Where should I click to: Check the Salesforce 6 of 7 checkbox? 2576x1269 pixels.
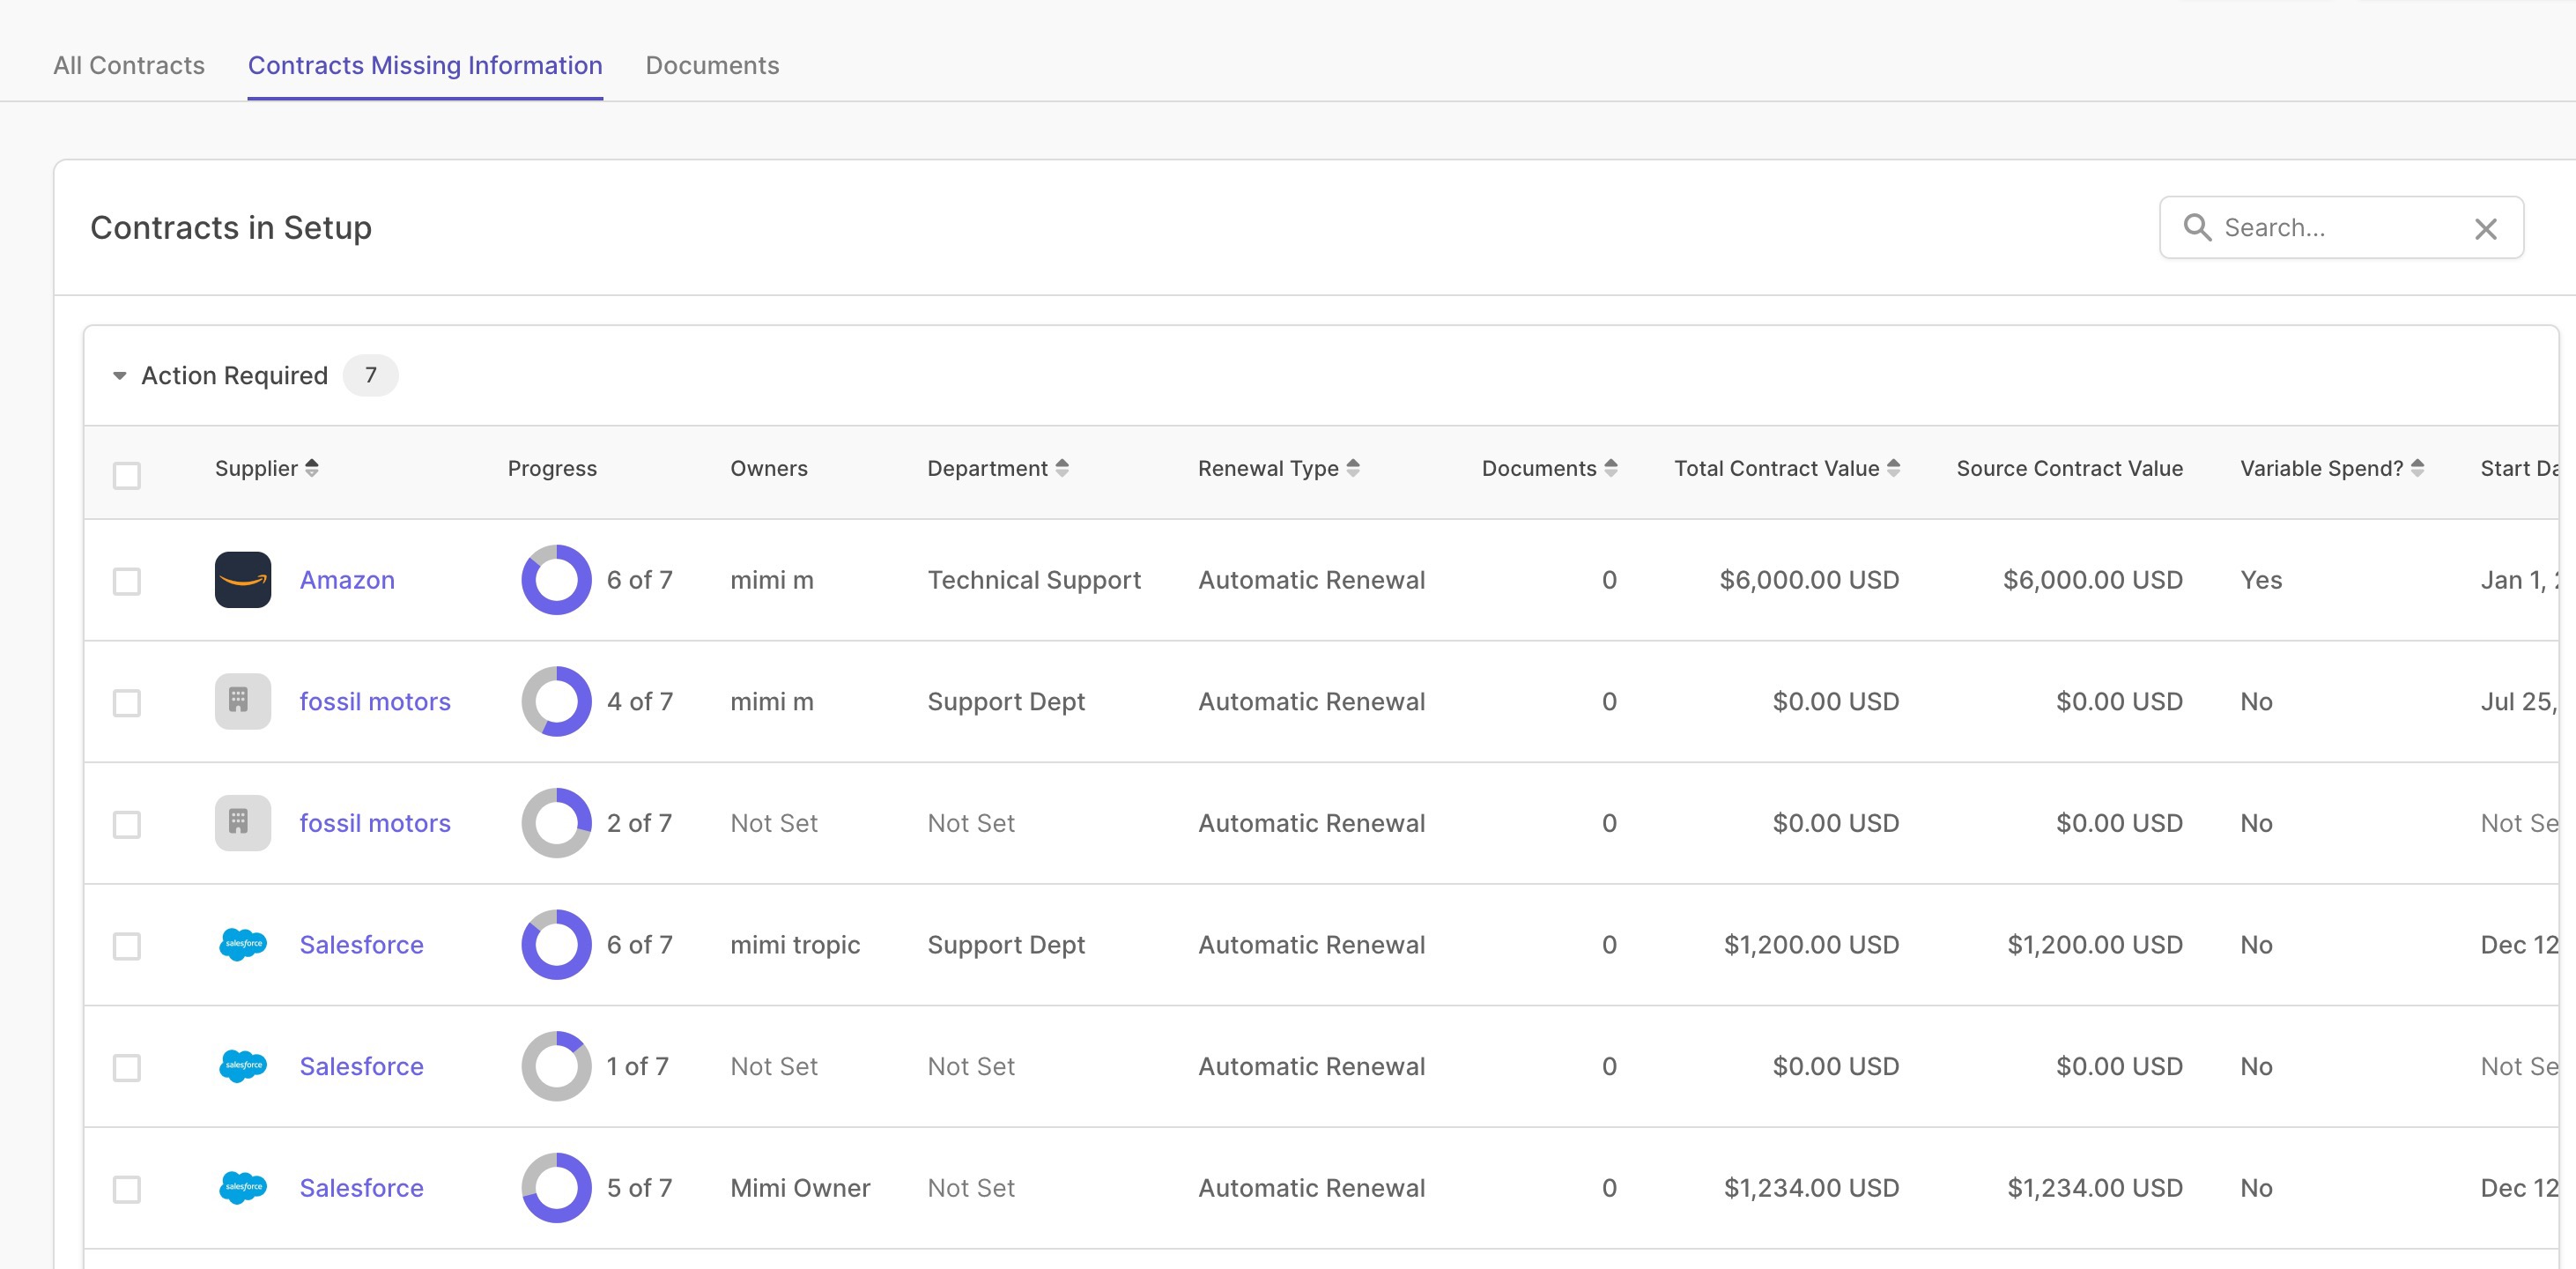pos(127,946)
